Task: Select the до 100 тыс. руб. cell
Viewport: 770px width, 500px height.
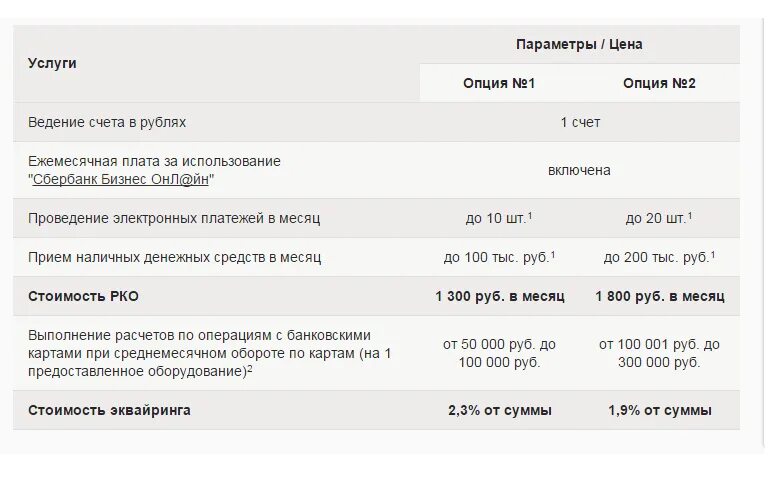Action: click(499, 257)
